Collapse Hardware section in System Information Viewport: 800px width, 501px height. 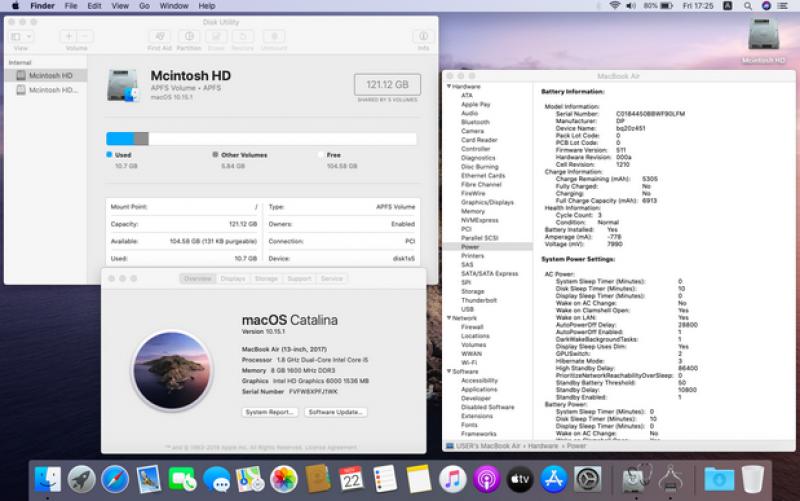449,86
